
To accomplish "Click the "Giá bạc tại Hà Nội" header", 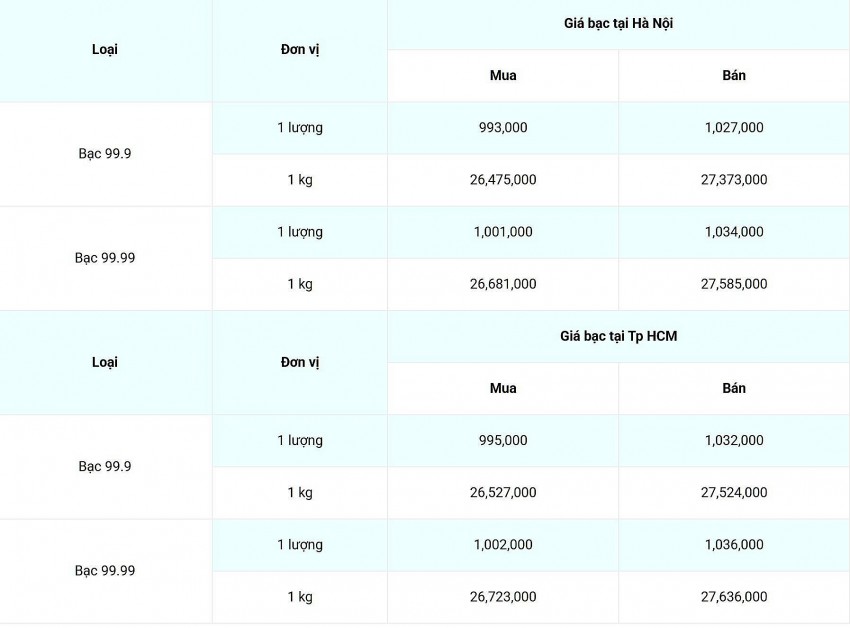I will [x=618, y=23].
